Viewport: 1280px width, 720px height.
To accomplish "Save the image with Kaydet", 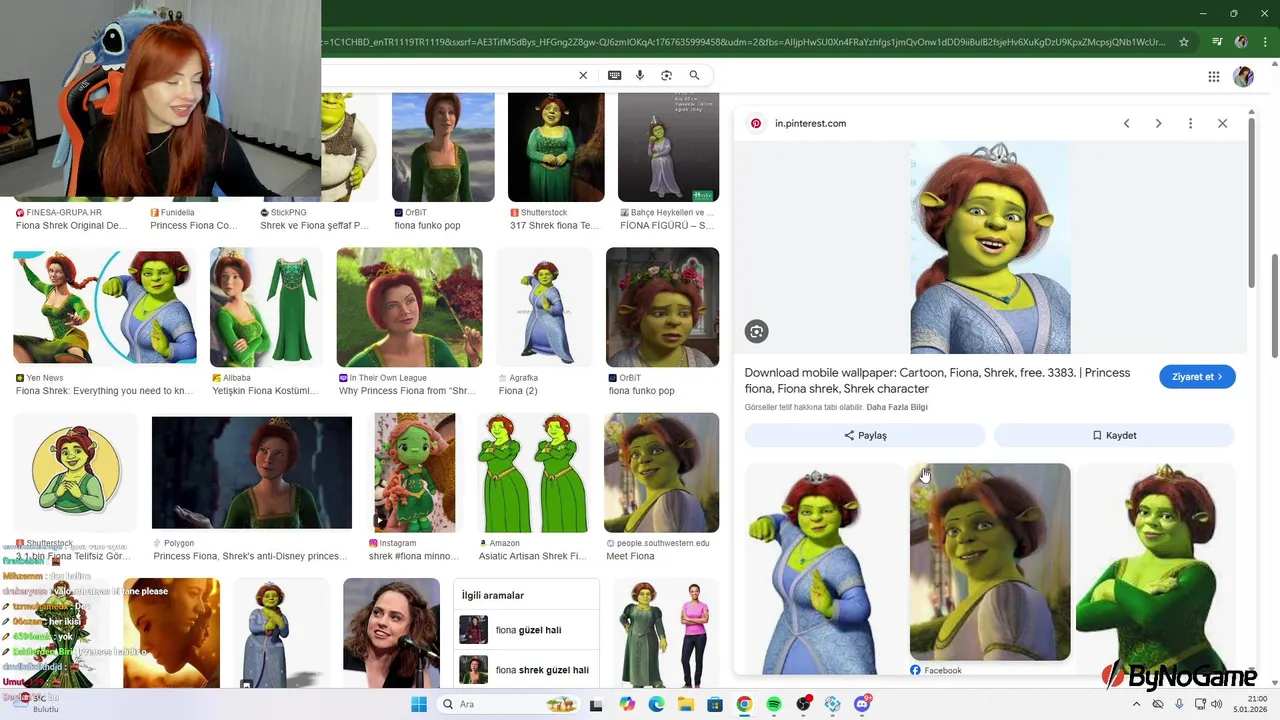I will coord(1114,435).
